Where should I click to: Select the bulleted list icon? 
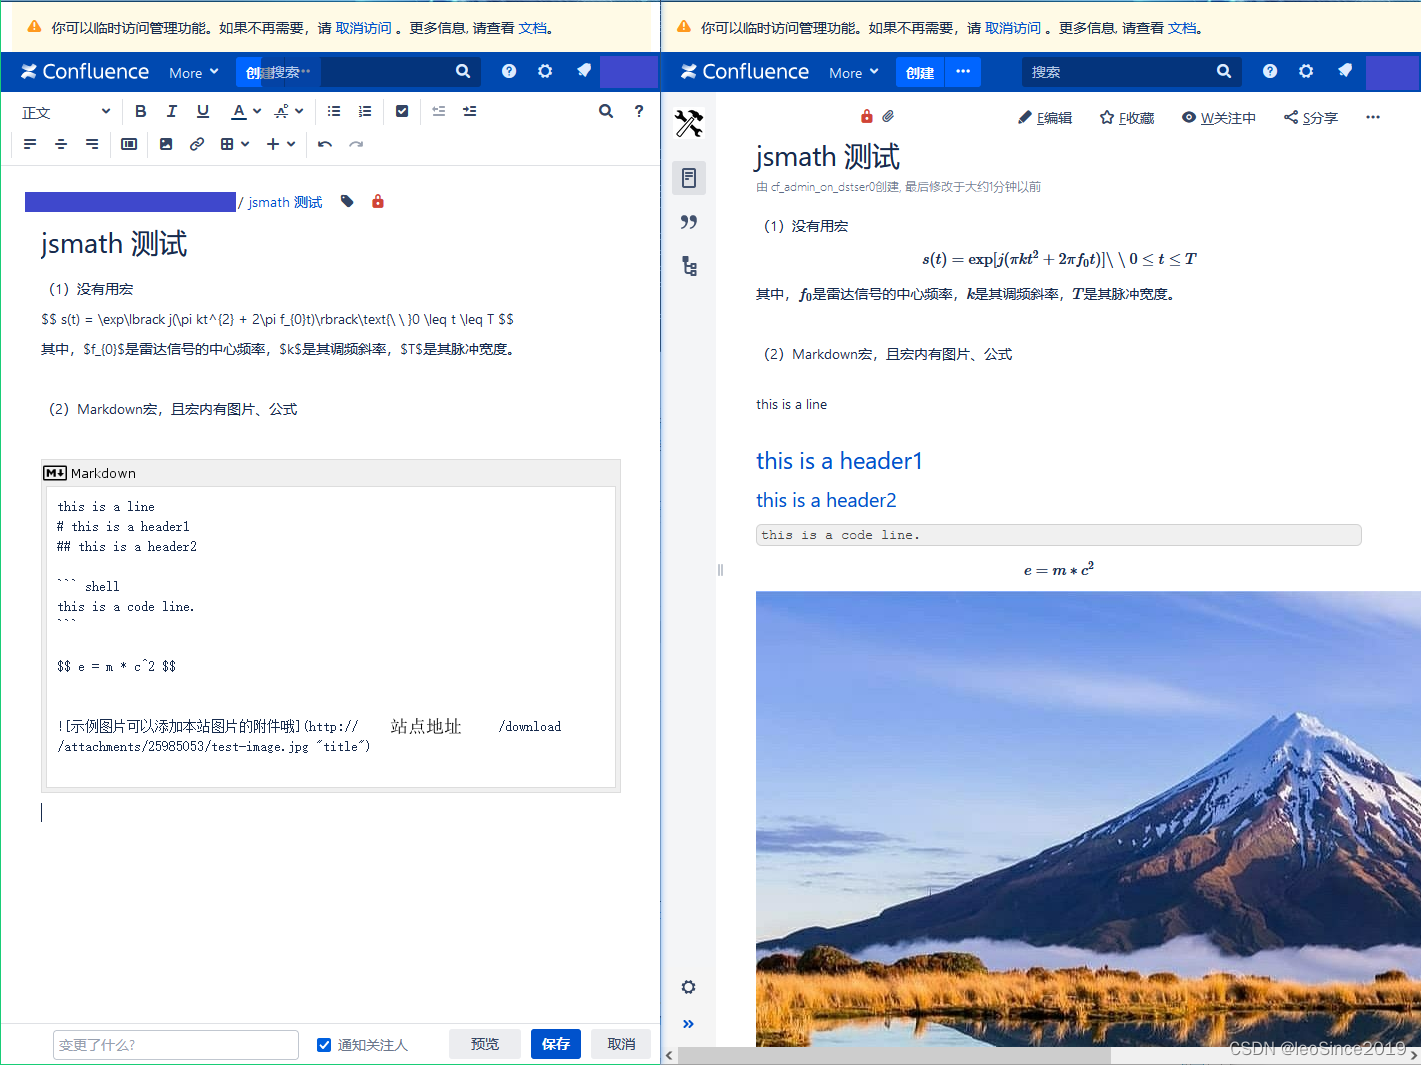(x=333, y=111)
